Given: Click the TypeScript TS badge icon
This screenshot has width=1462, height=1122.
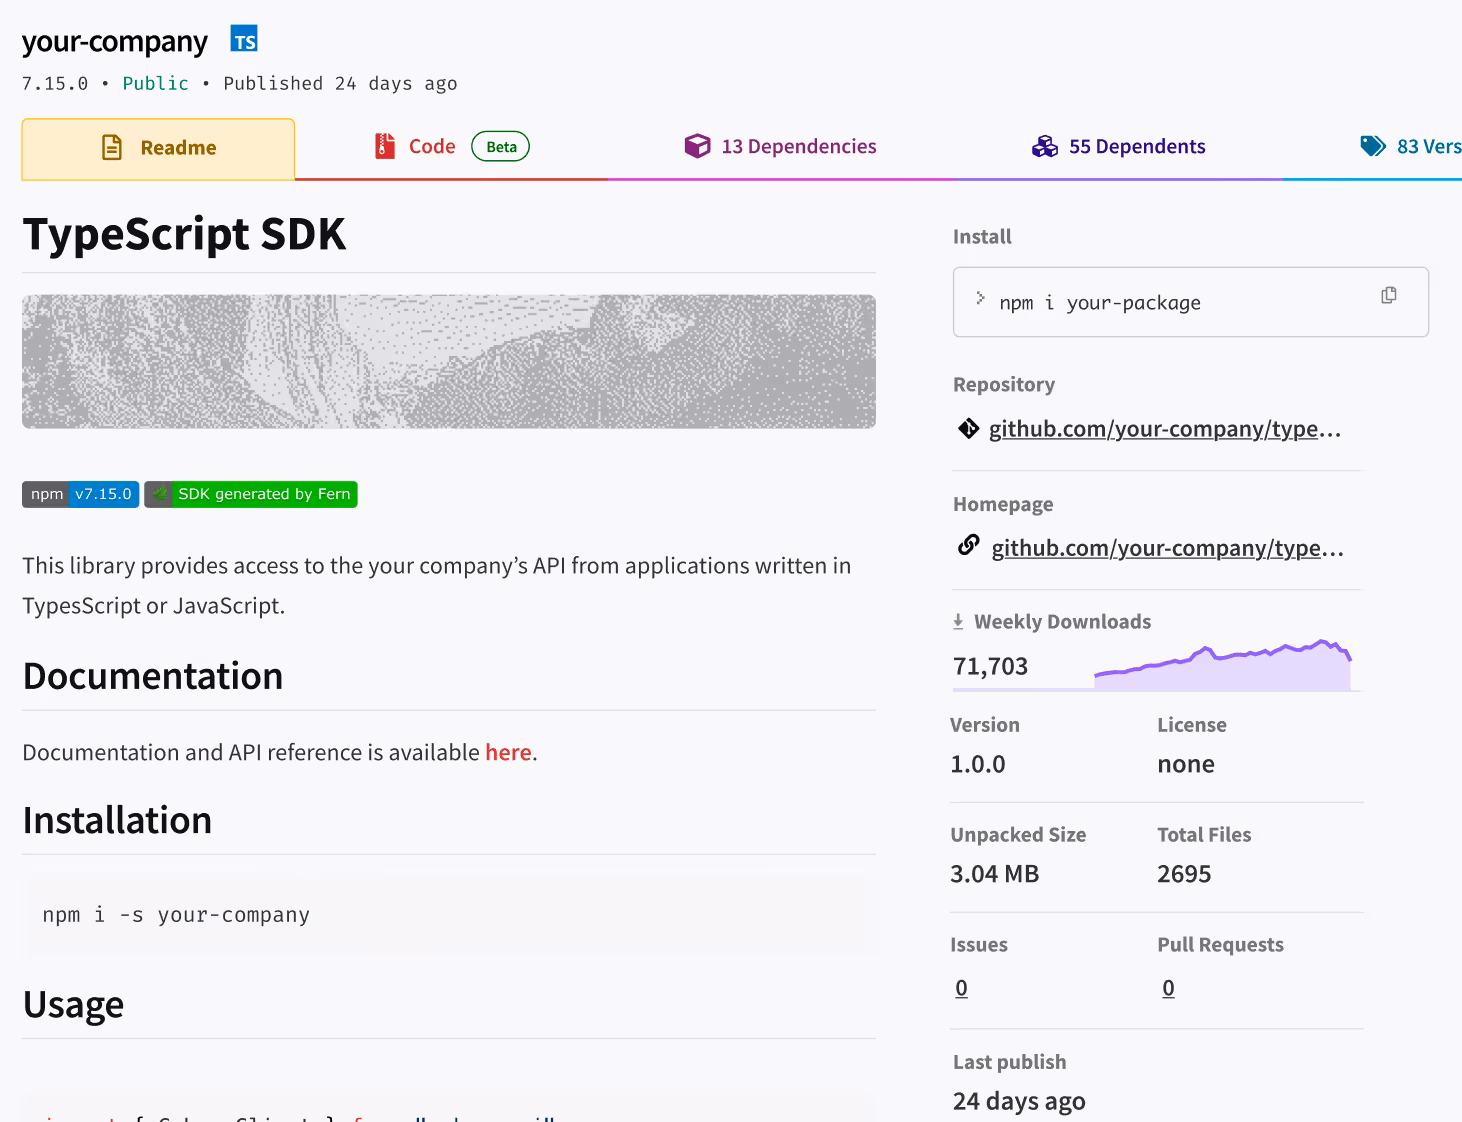Looking at the screenshot, I should [x=244, y=40].
